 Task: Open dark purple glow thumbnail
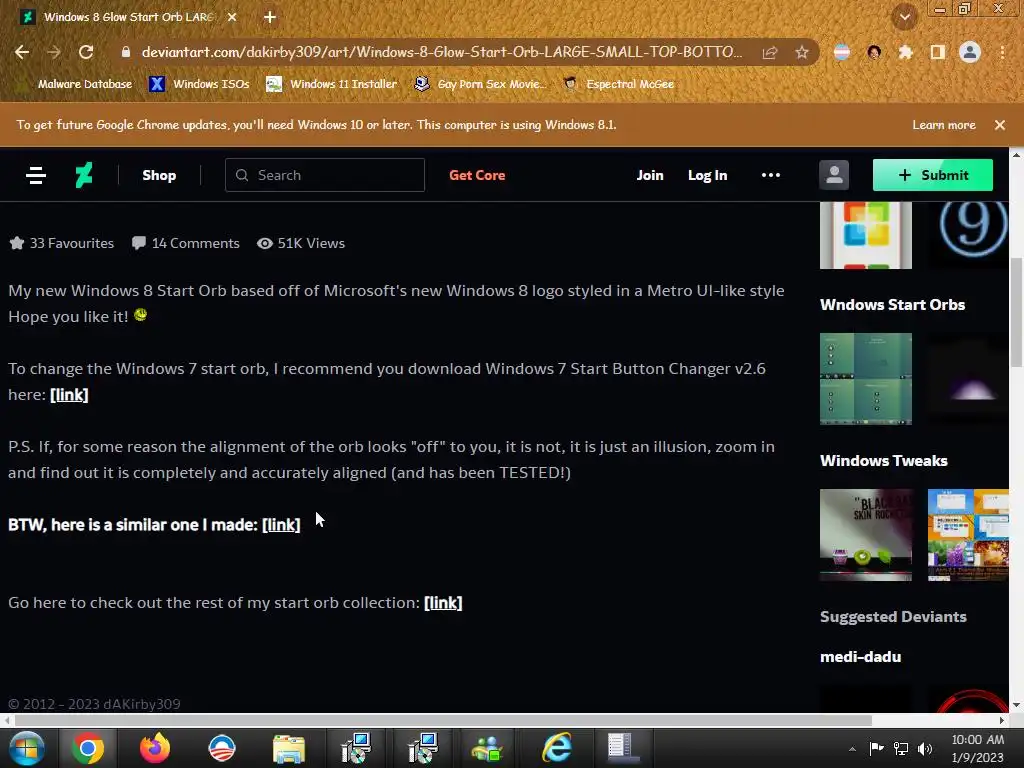pyautogui.click(x=968, y=379)
